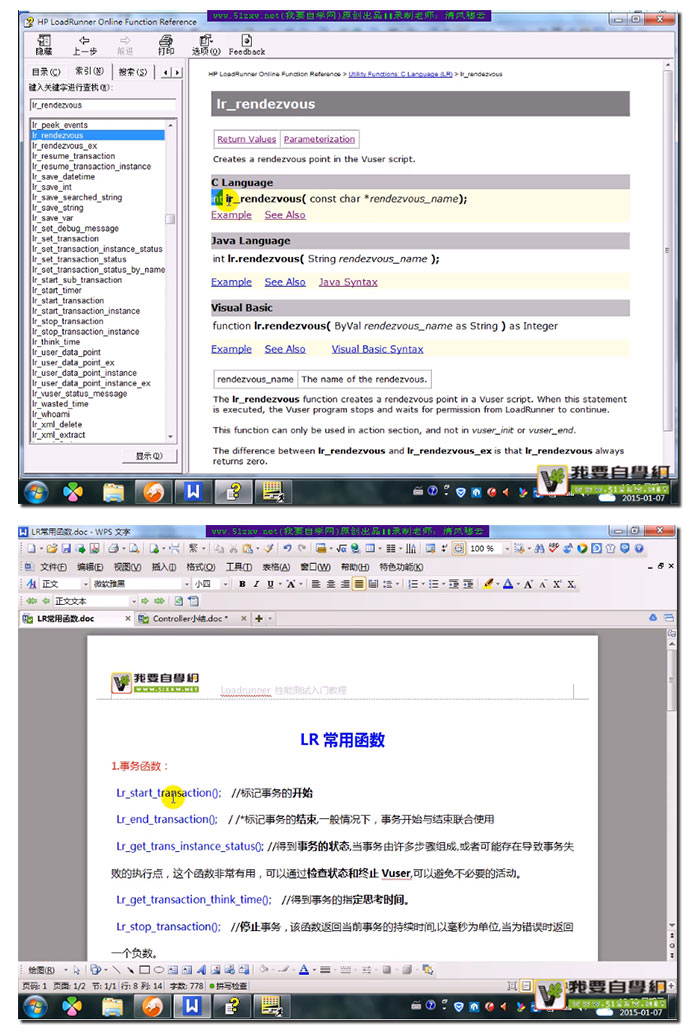The width and height of the screenshot is (700, 1032).
Task: Click the format painter brush icon in WPS
Action: point(268,548)
